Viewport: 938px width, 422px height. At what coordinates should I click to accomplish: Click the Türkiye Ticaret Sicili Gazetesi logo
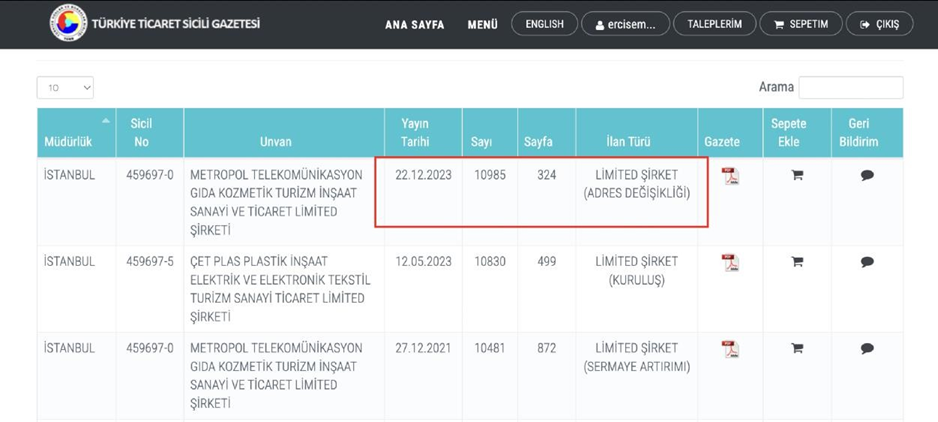(x=68, y=24)
